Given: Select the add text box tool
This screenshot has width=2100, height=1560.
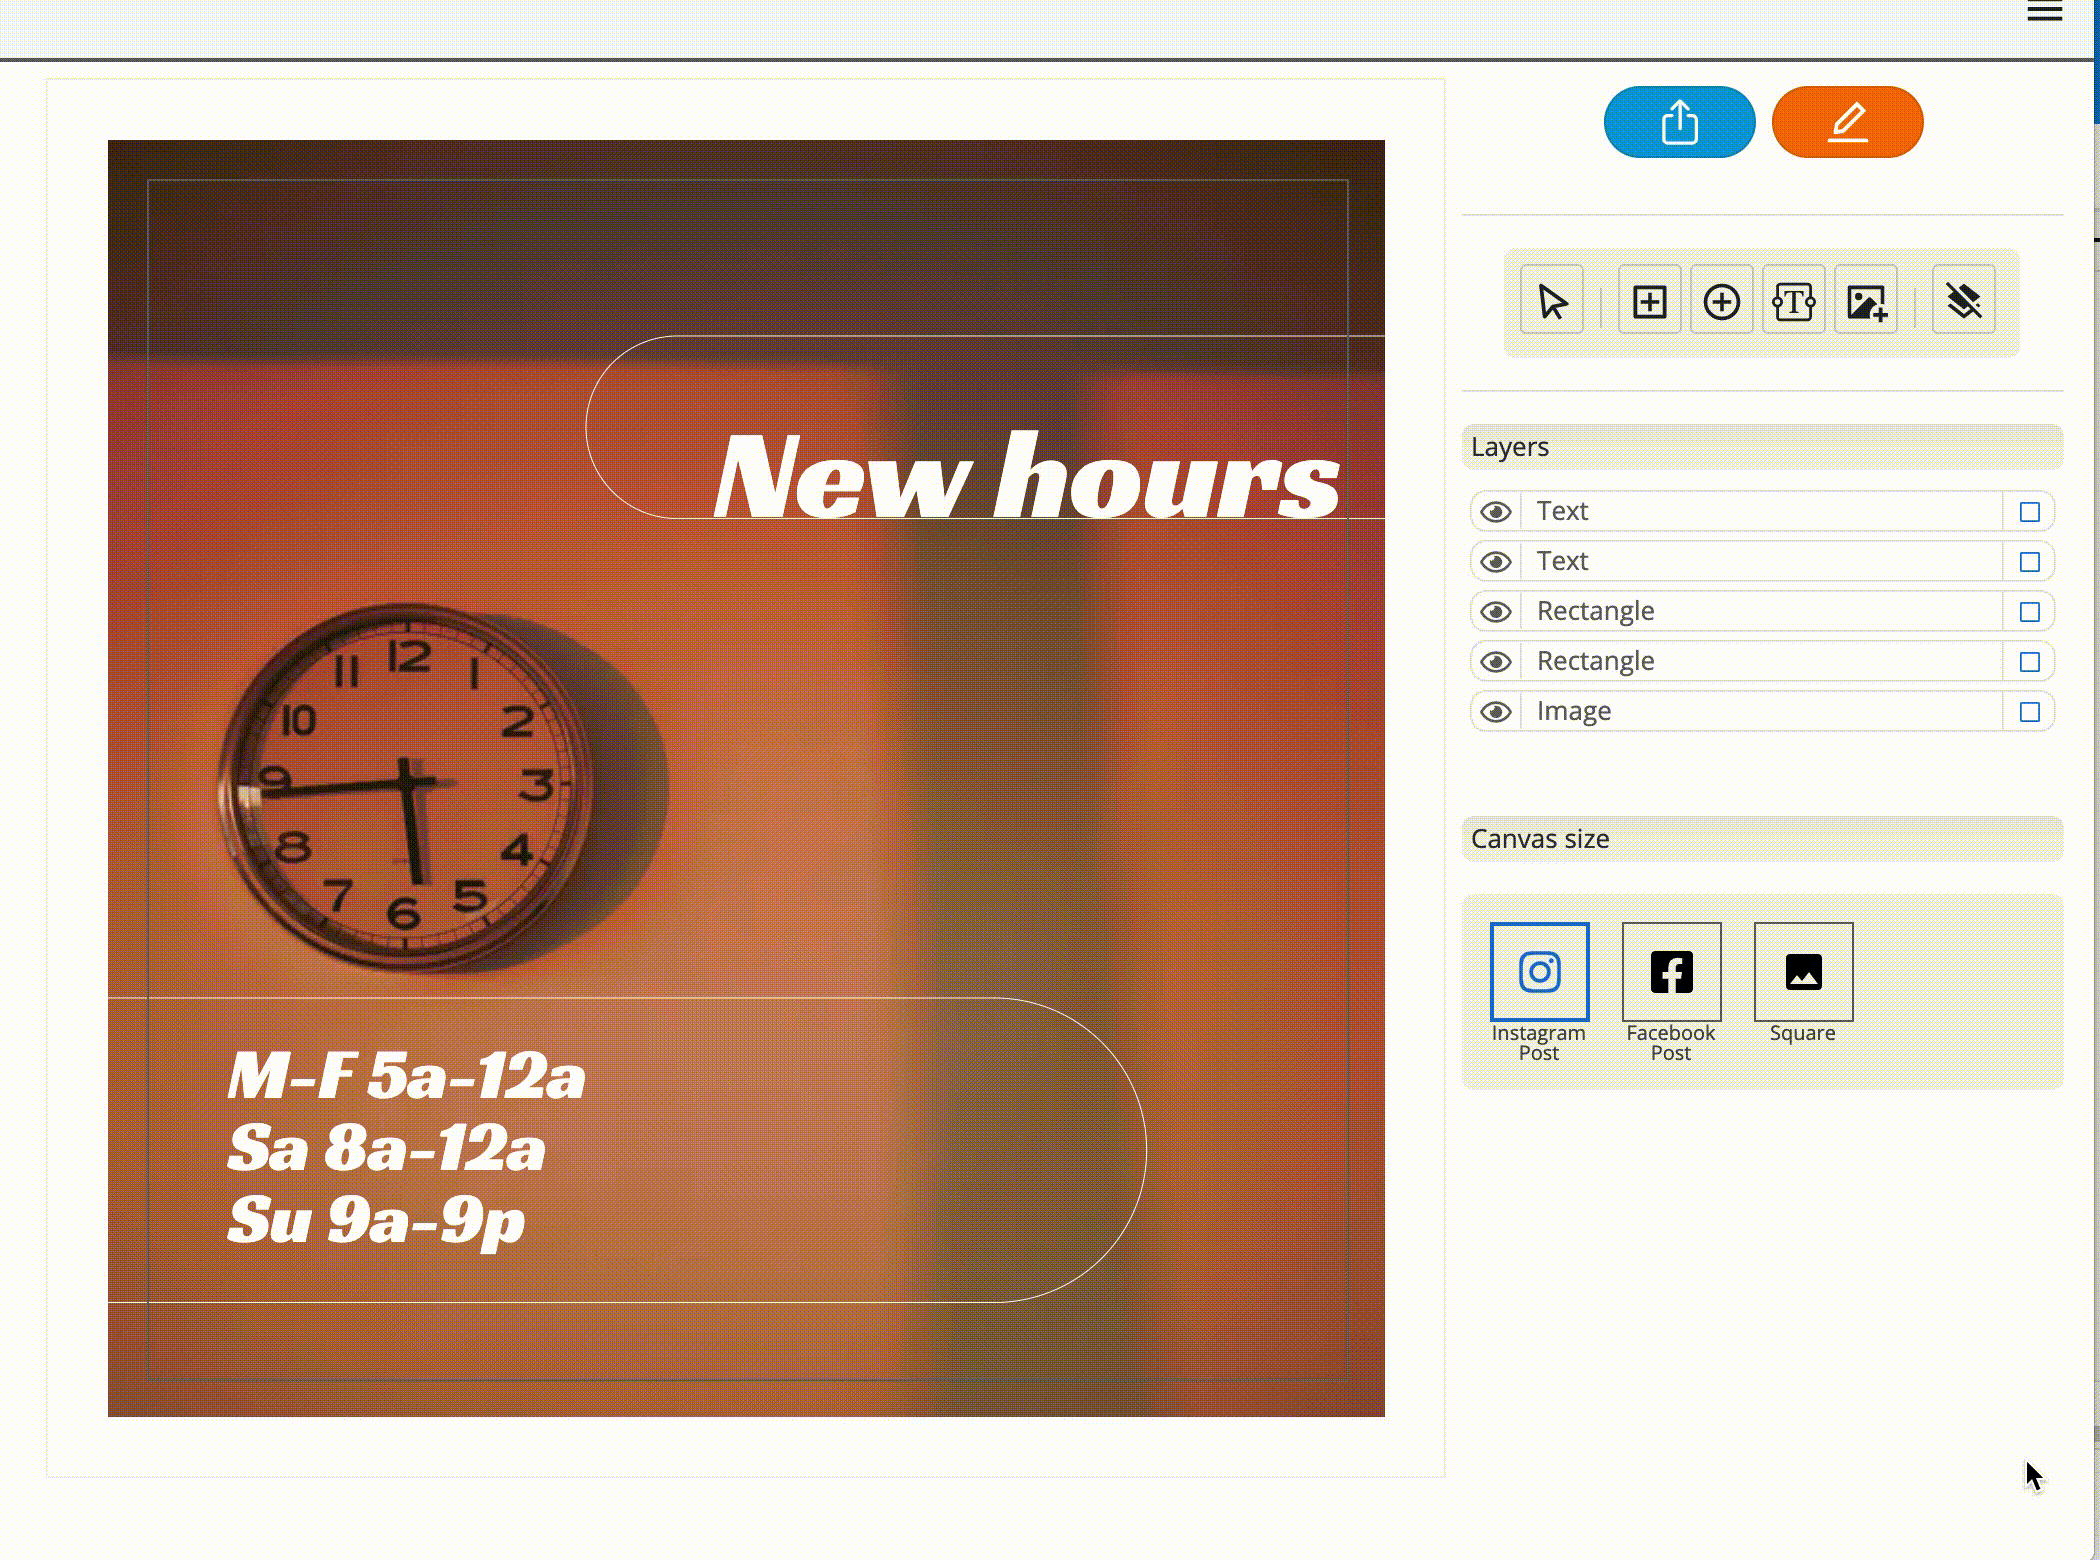Looking at the screenshot, I should [1793, 301].
